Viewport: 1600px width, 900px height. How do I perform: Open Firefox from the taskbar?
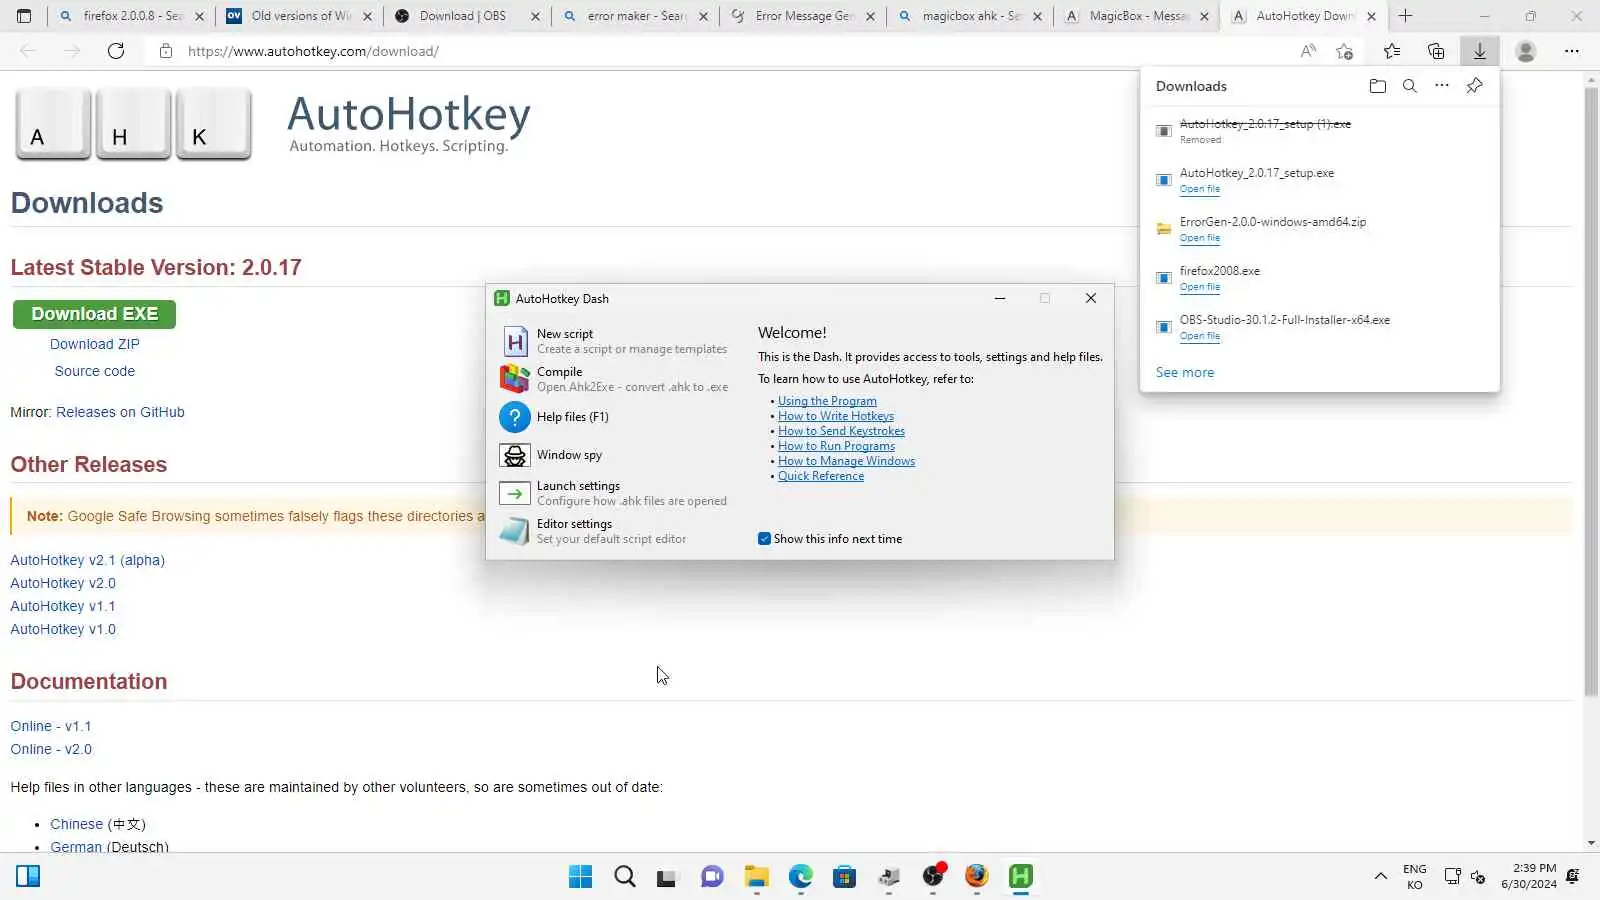click(x=977, y=877)
